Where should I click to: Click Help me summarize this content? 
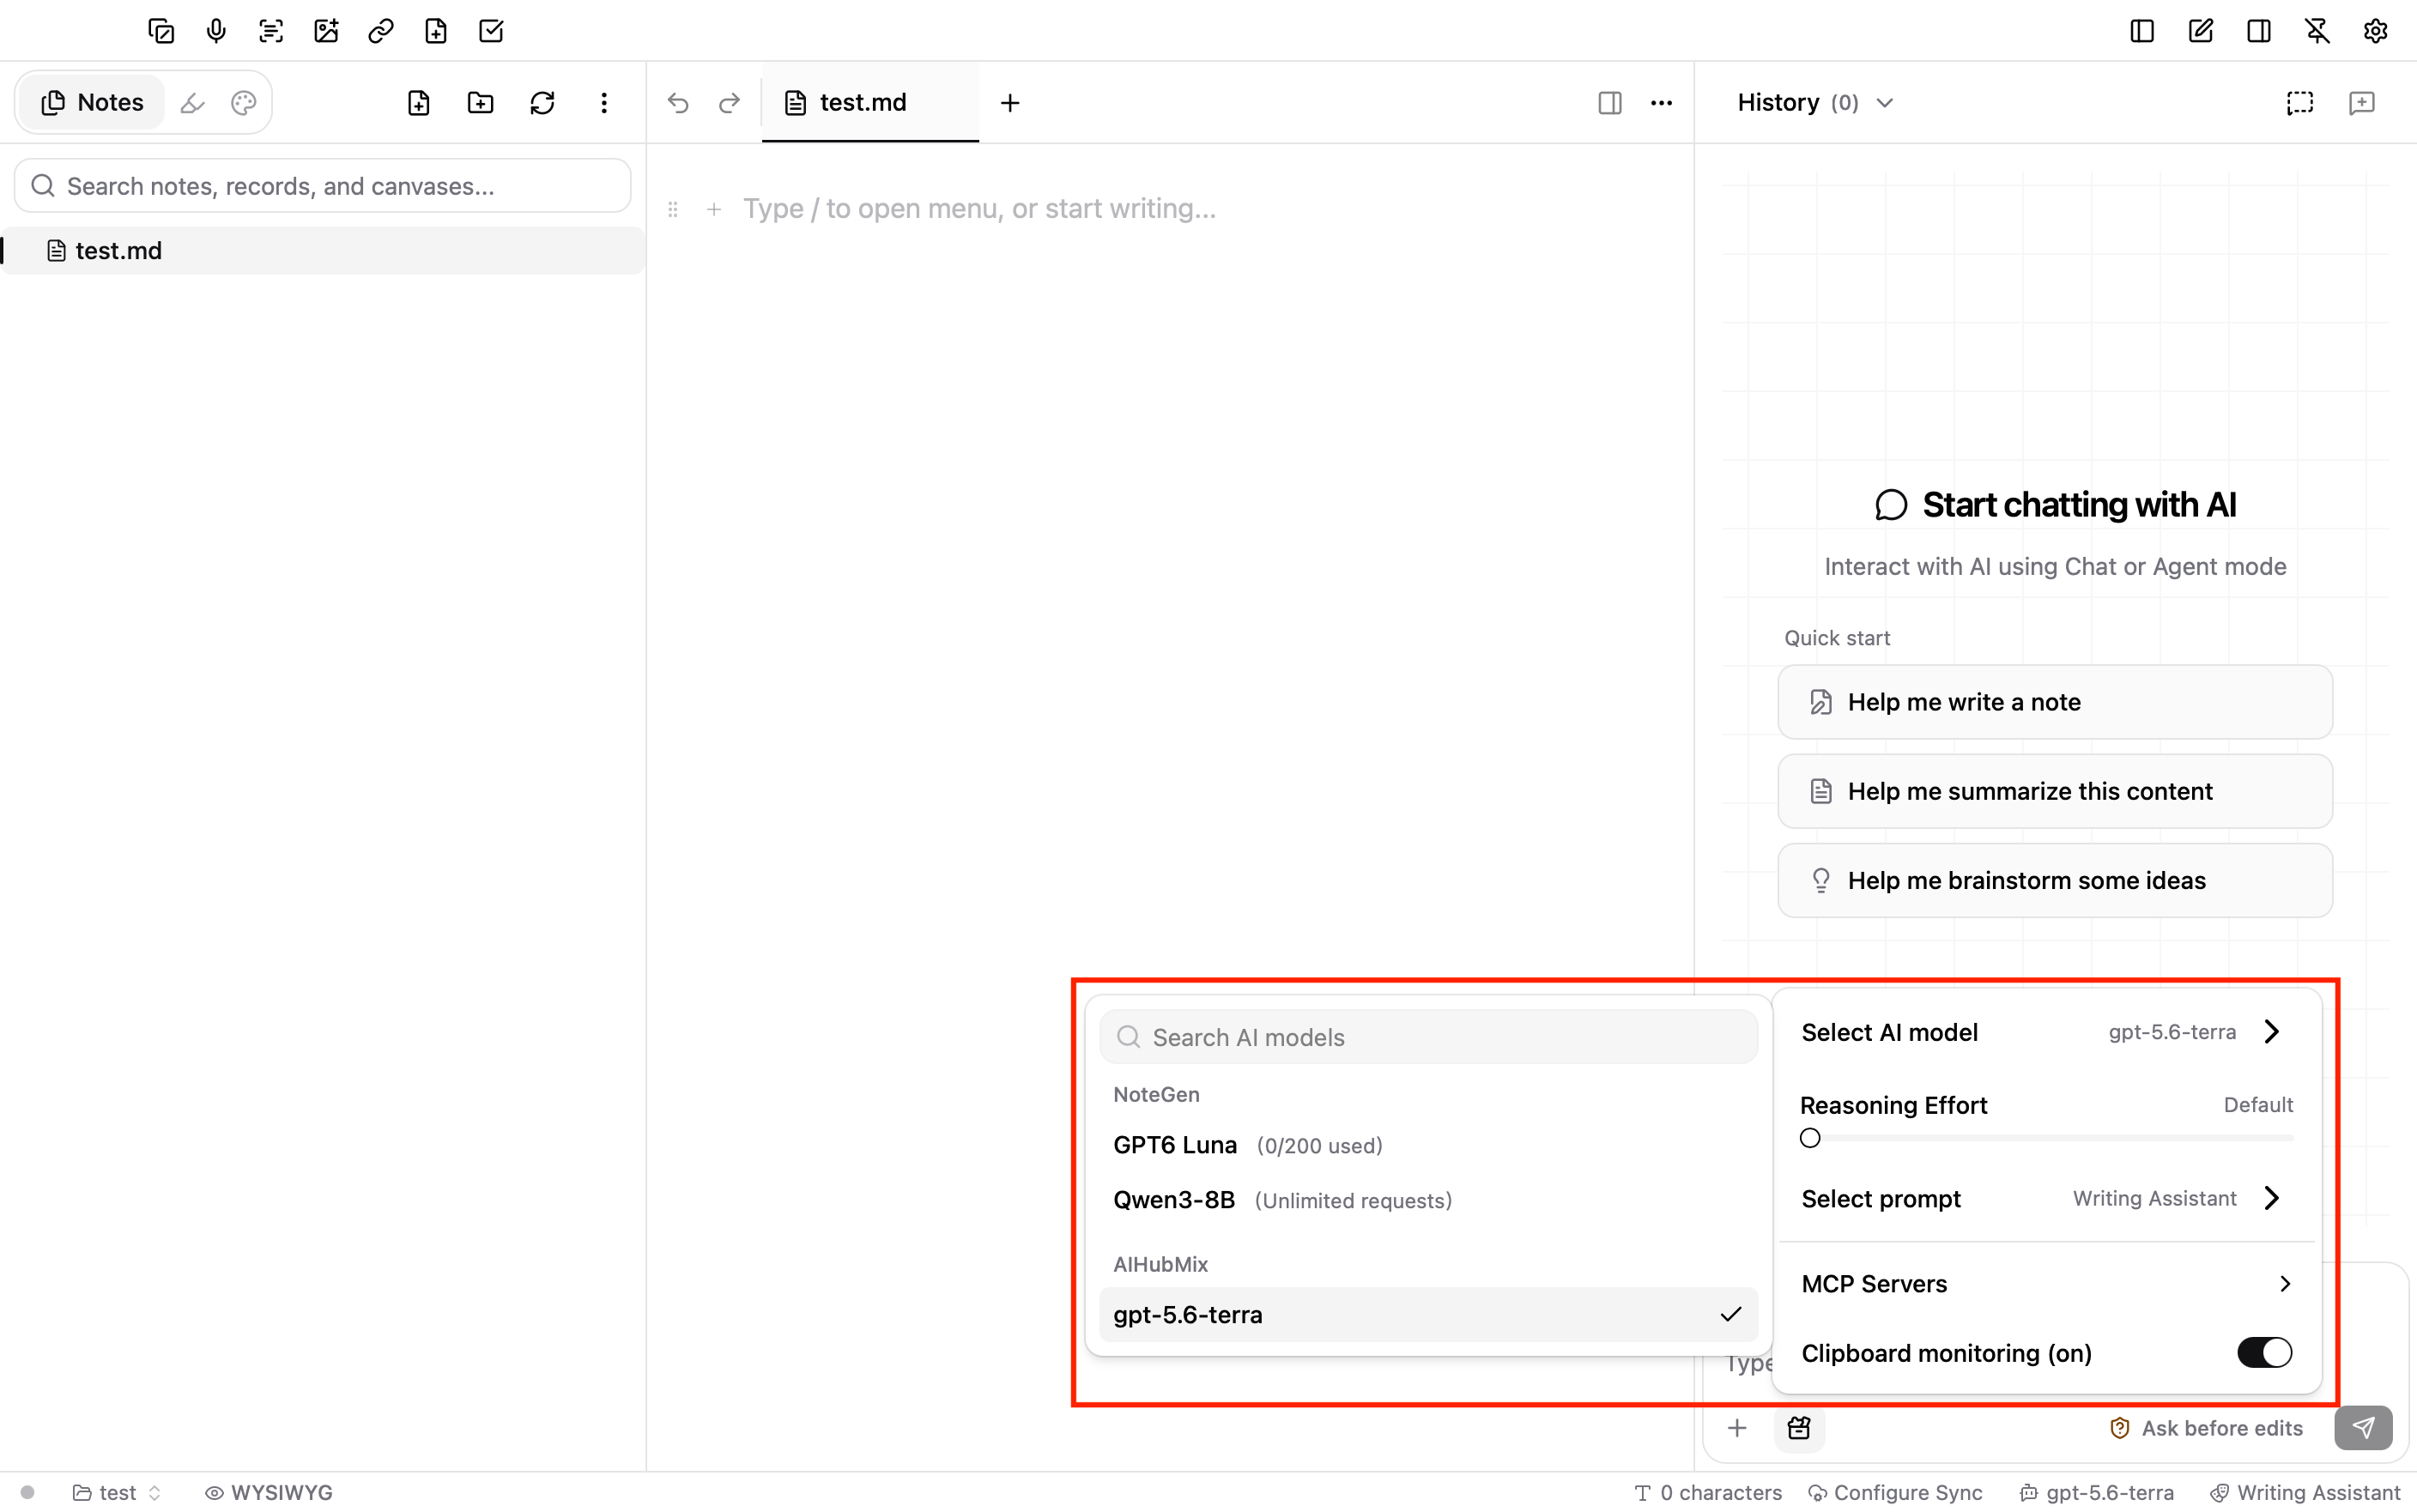pyautogui.click(x=2055, y=791)
